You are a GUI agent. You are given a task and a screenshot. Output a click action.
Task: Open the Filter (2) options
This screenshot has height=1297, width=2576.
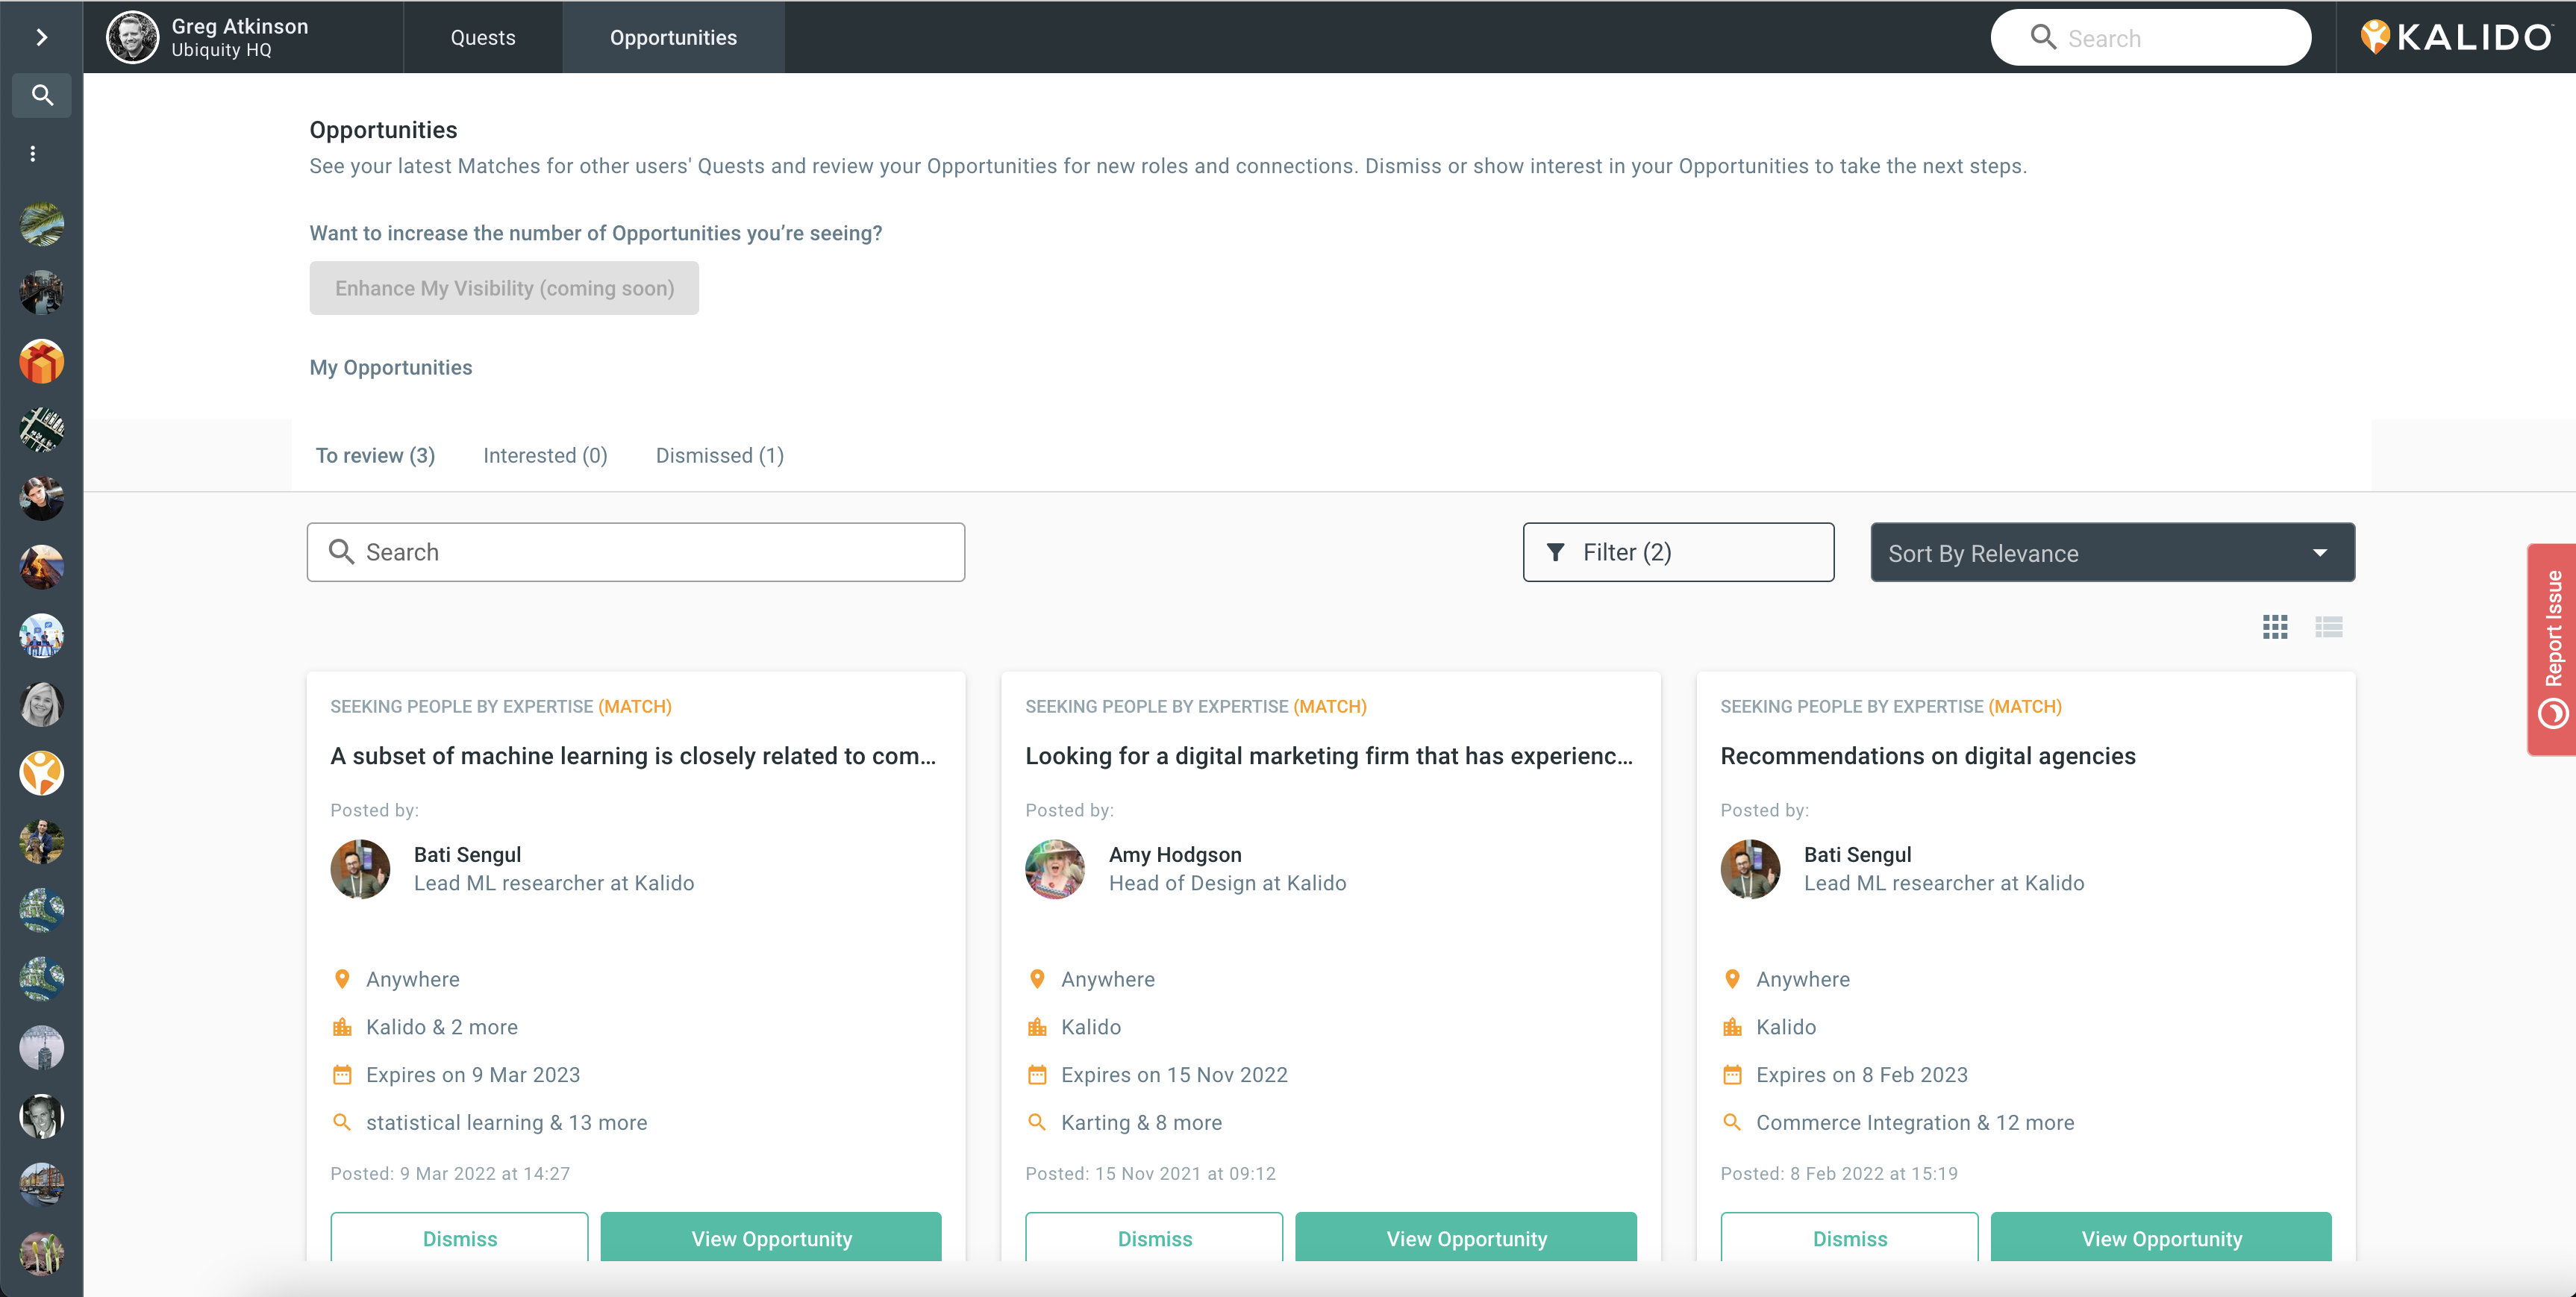coord(1678,552)
